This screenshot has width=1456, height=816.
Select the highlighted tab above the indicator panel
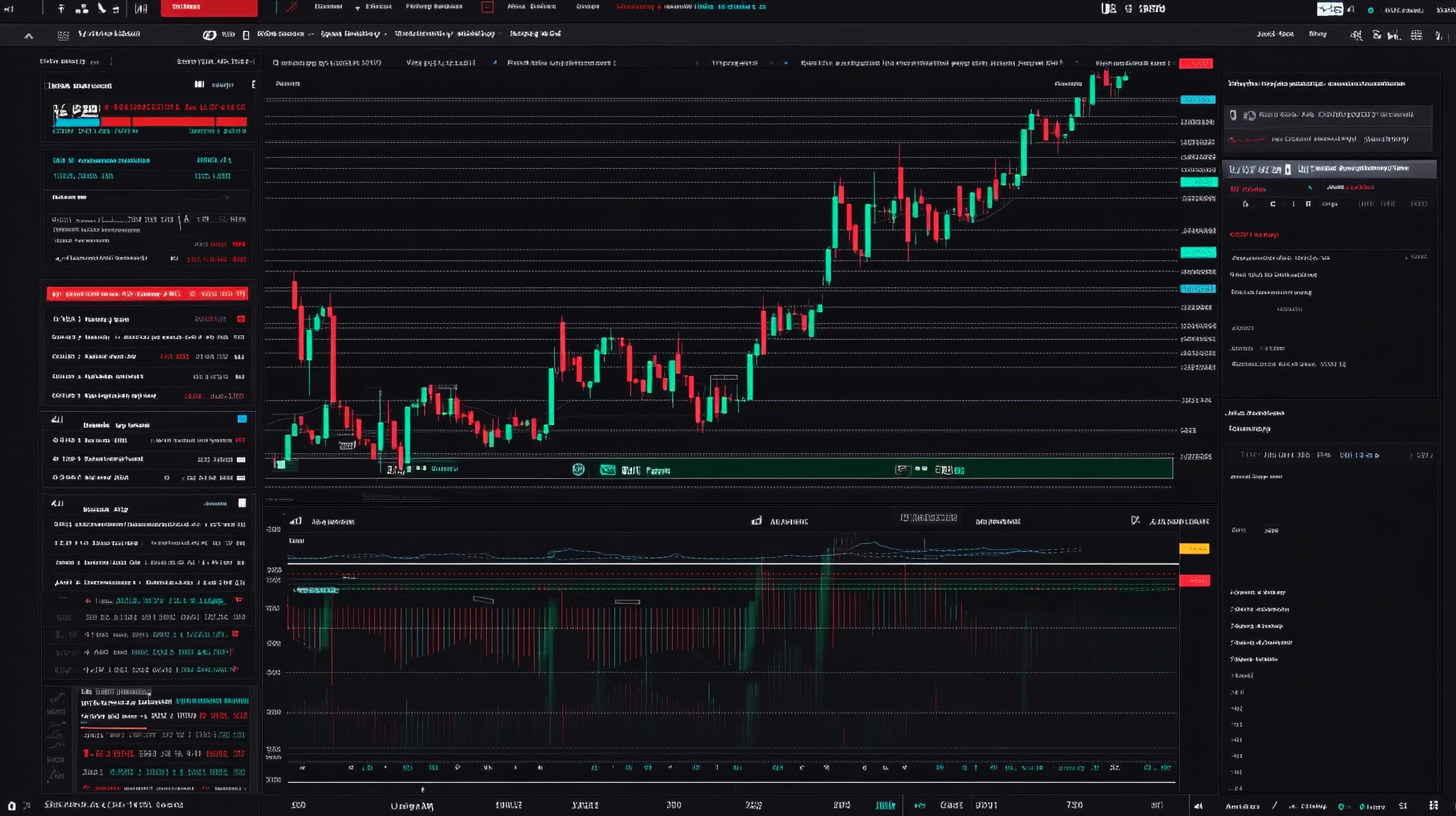click(x=928, y=518)
